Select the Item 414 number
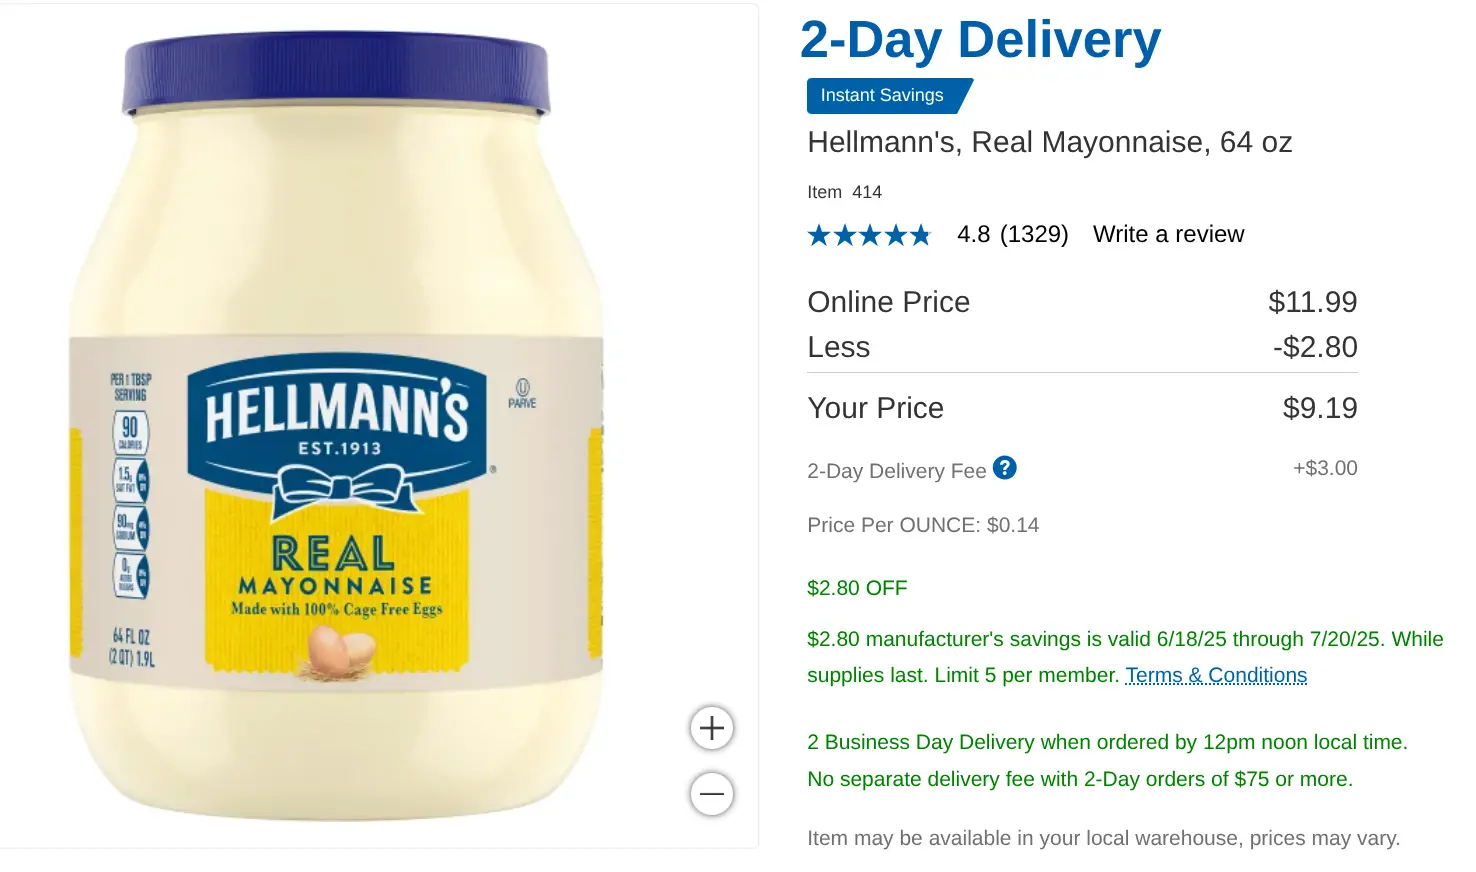This screenshot has width=1476, height=872. coord(844,192)
